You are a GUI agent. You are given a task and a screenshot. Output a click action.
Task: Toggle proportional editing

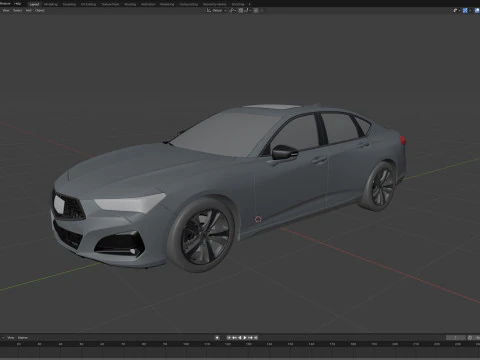[x=256, y=10]
